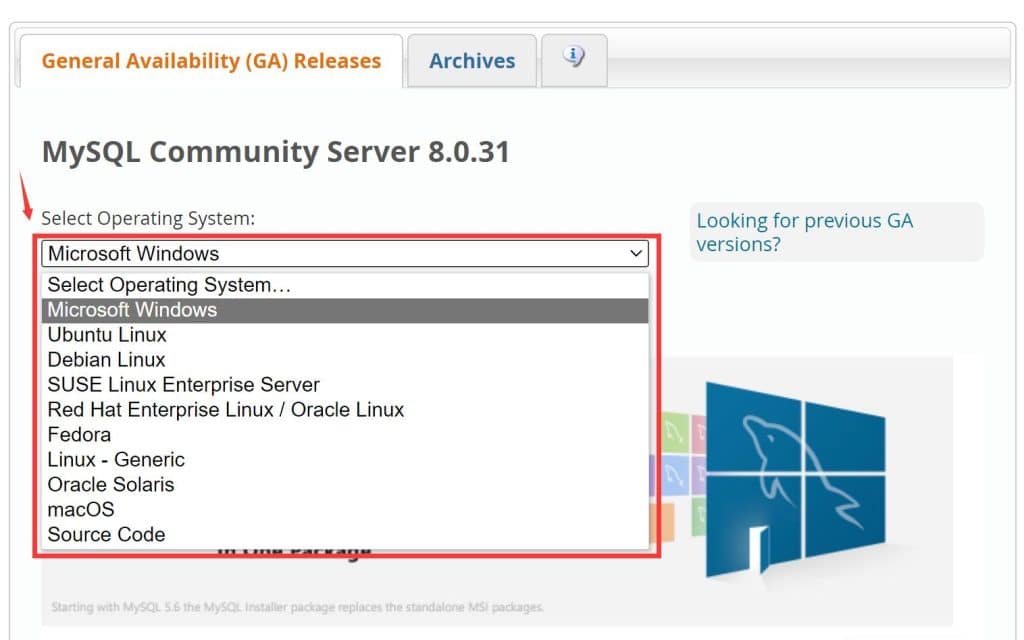The height and width of the screenshot is (640, 1024).
Task: Switch to the Archives tab
Action: (x=472, y=61)
